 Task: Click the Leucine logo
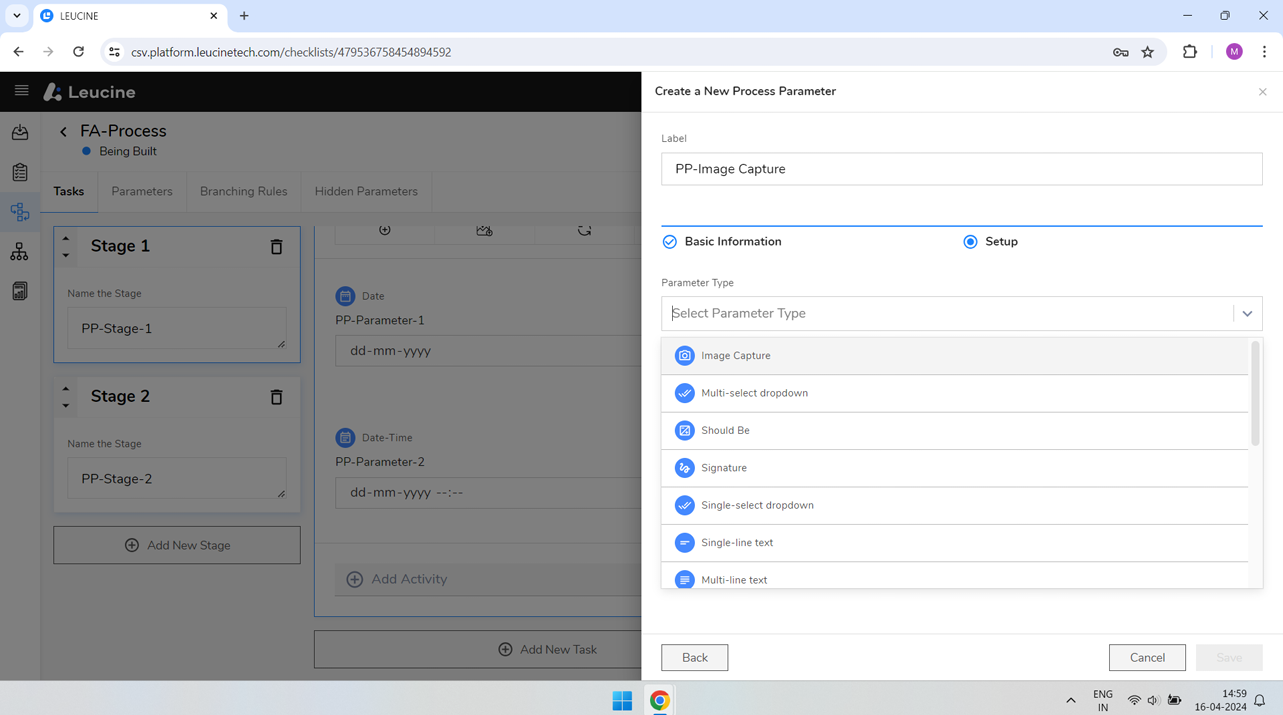(90, 92)
